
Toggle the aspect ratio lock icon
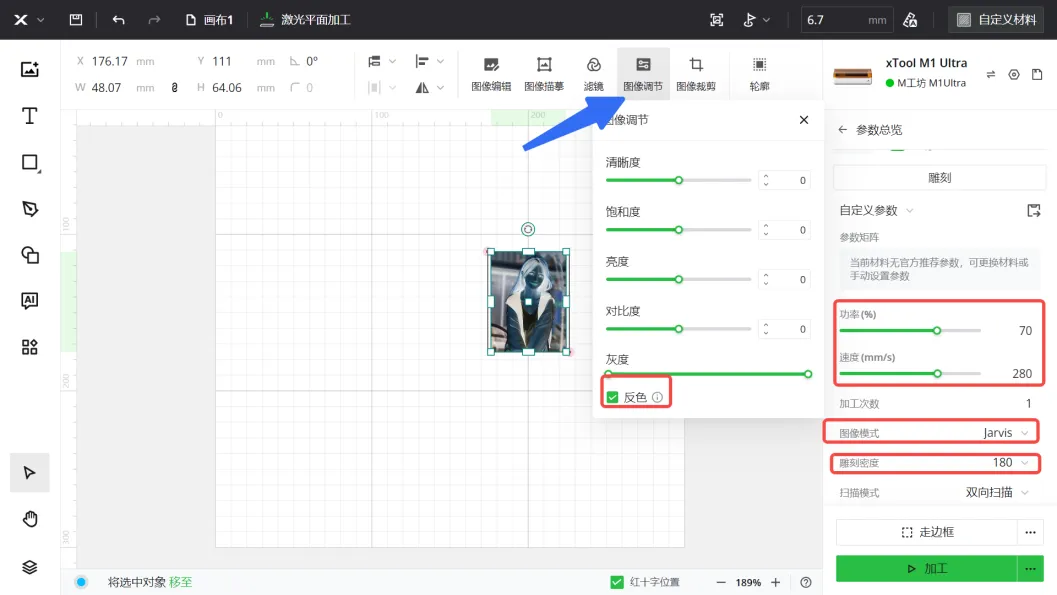coord(175,88)
